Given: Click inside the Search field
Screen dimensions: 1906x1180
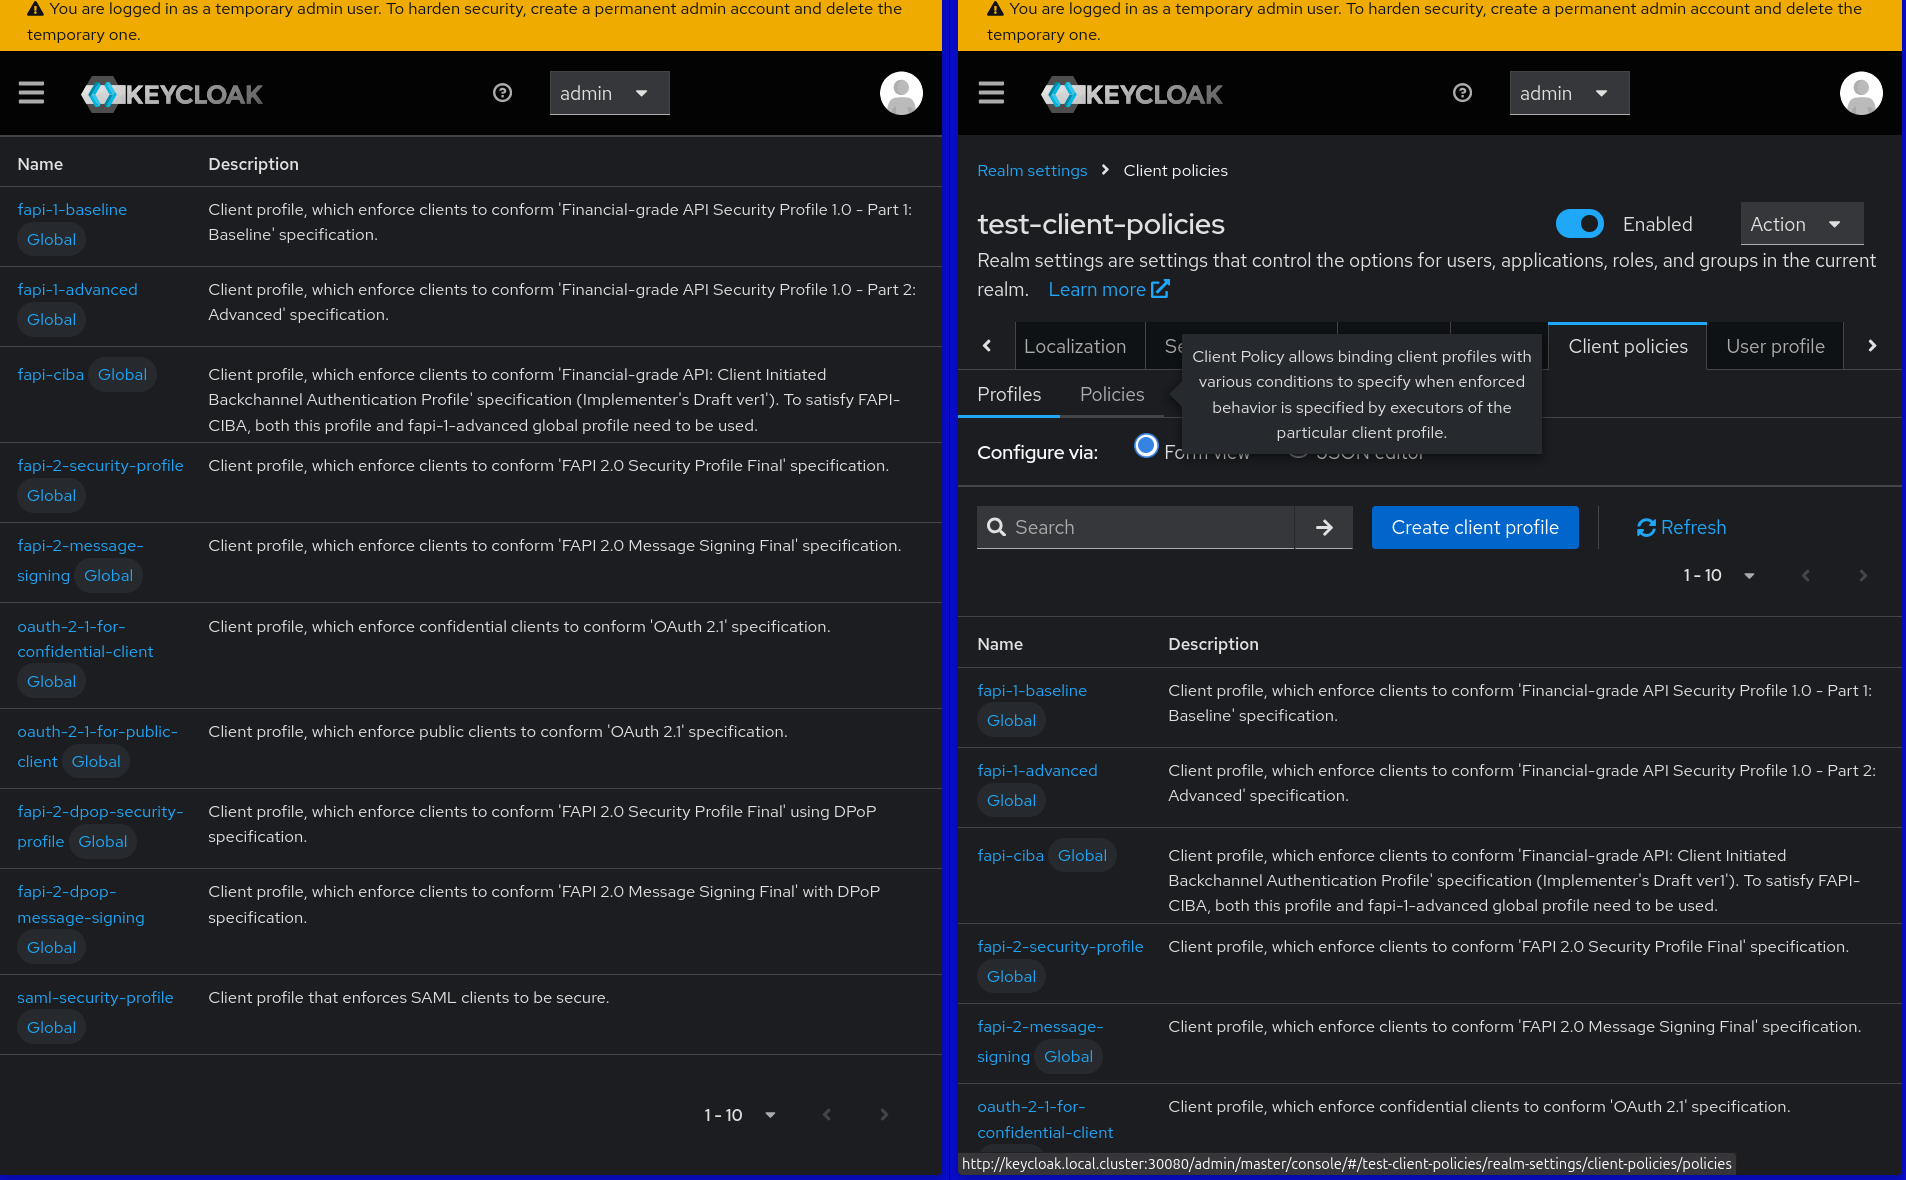Looking at the screenshot, I should [1152, 527].
